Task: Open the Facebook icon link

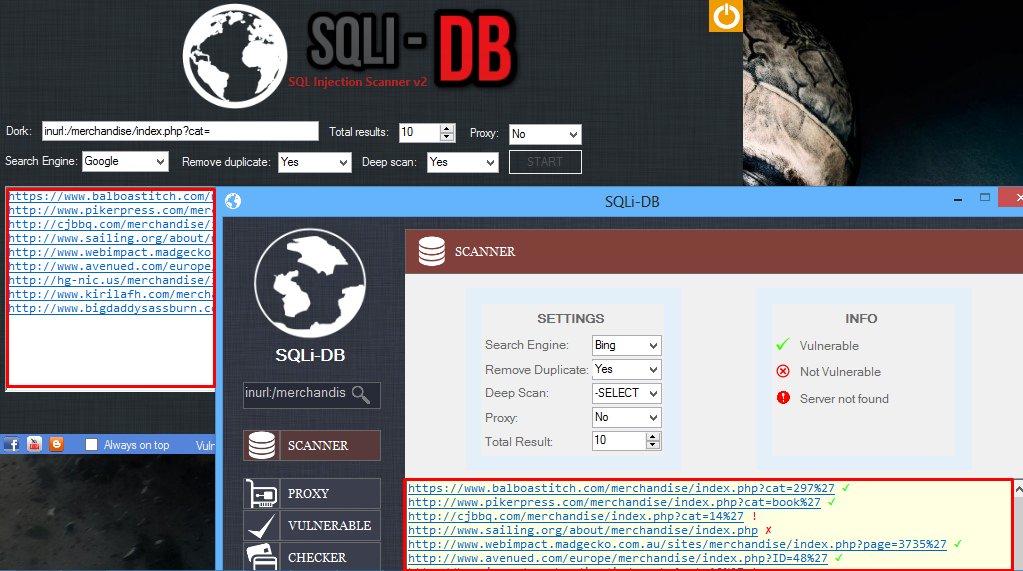Action: 12,445
